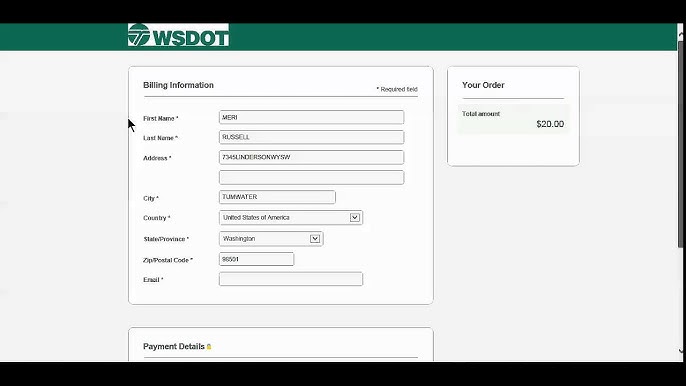Screen dimensions: 686x386
Task: Click the $20.00 total amount value
Action: (x=550, y=124)
